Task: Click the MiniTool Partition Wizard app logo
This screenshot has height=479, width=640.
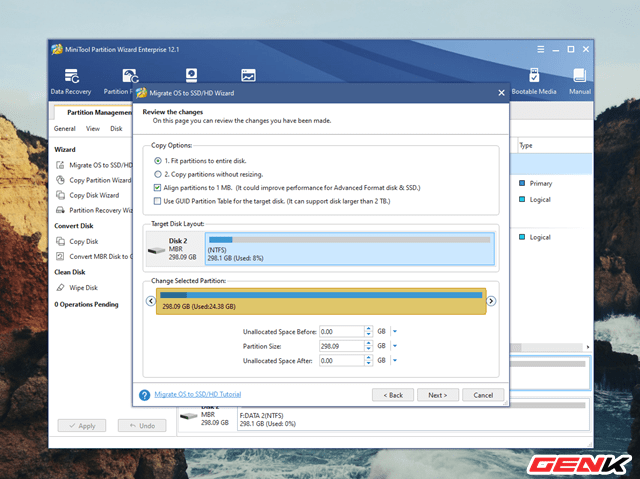Action: click(x=57, y=49)
